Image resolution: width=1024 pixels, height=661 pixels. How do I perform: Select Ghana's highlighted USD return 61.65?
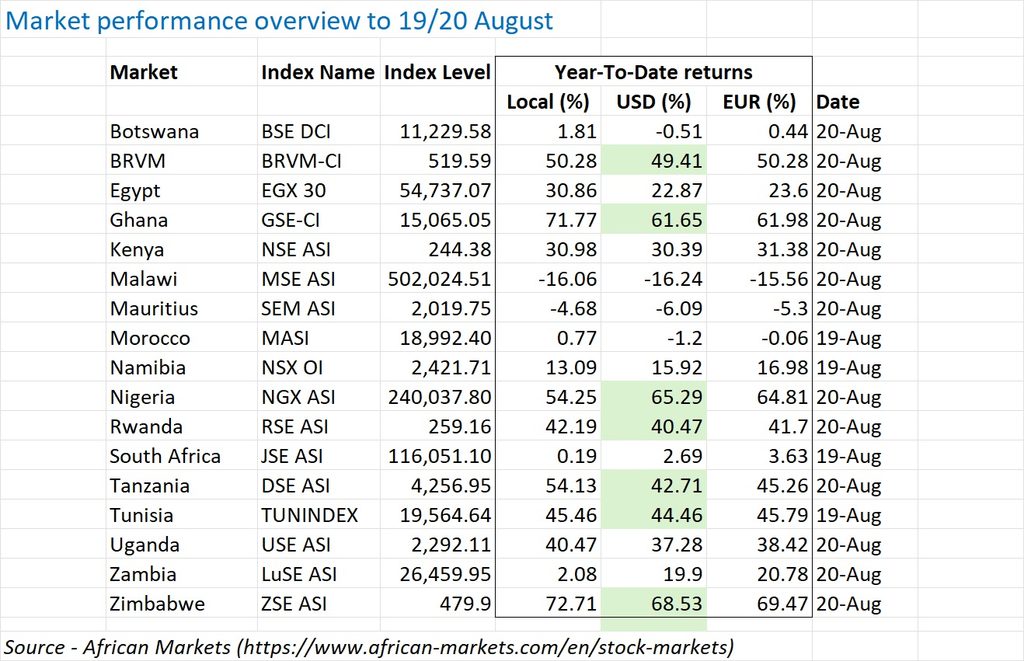coord(654,219)
